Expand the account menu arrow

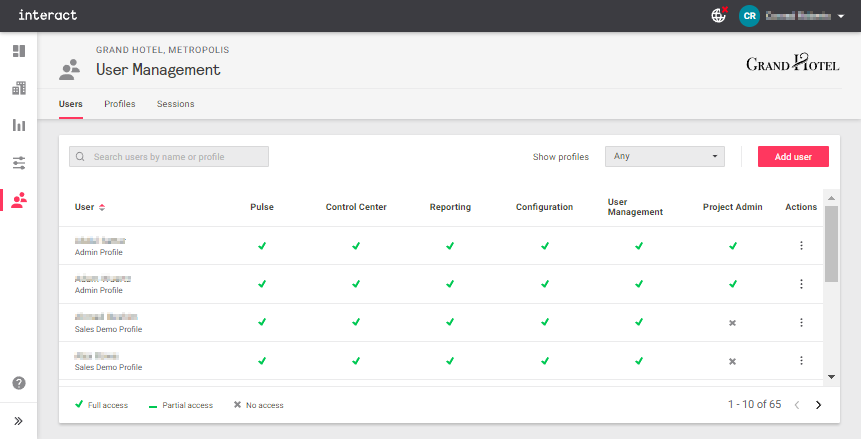coord(841,17)
